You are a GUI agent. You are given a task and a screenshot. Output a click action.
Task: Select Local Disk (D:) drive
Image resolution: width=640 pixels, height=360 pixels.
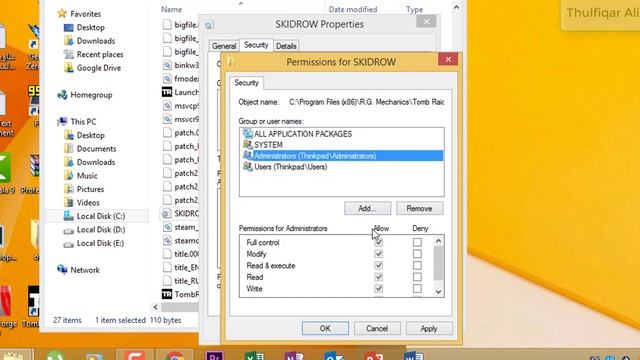tap(101, 229)
